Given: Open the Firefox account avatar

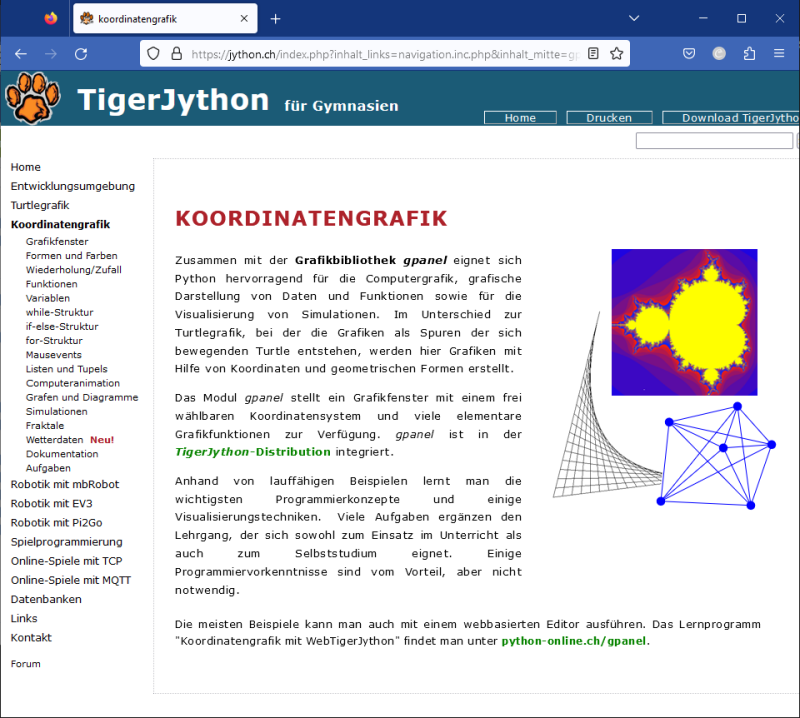Looking at the screenshot, I should coord(719,54).
